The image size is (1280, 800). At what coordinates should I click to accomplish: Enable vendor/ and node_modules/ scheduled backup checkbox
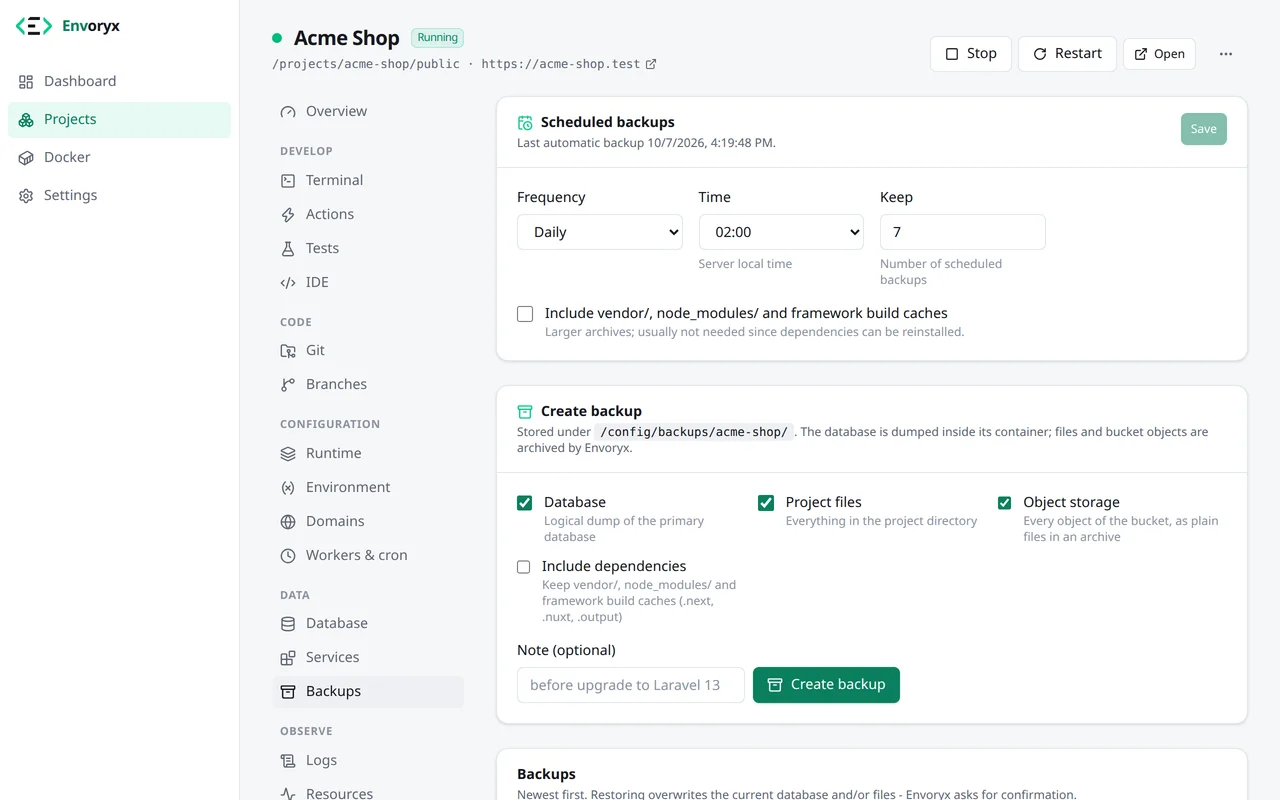click(525, 314)
